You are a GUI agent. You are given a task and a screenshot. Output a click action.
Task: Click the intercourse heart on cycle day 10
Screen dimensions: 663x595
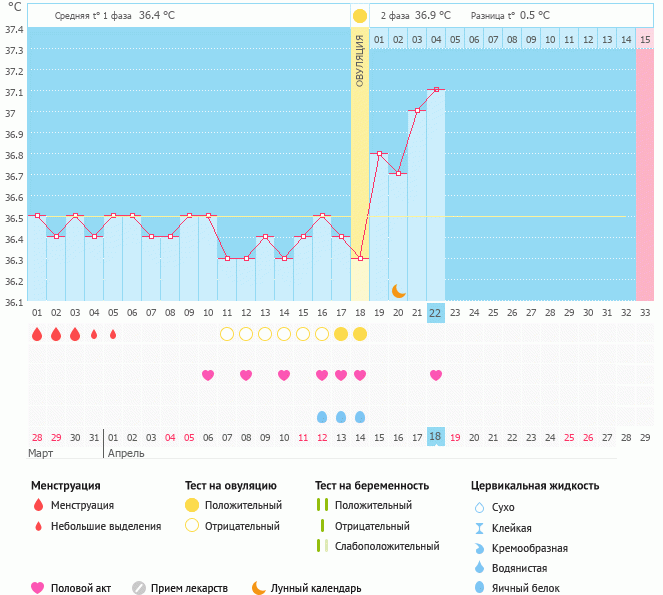pos(208,375)
